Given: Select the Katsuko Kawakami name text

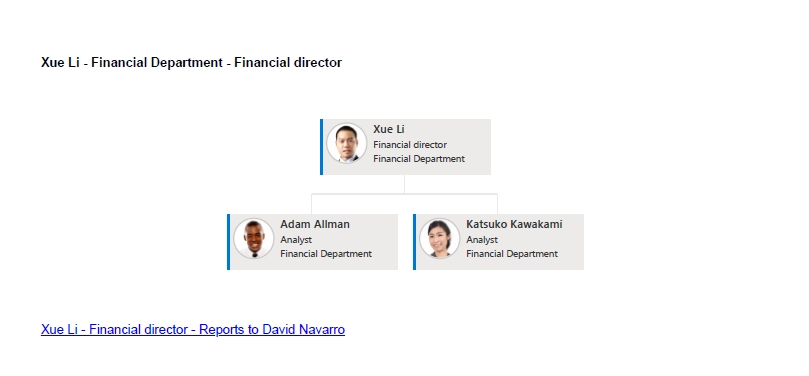Looking at the screenshot, I should coord(514,224).
